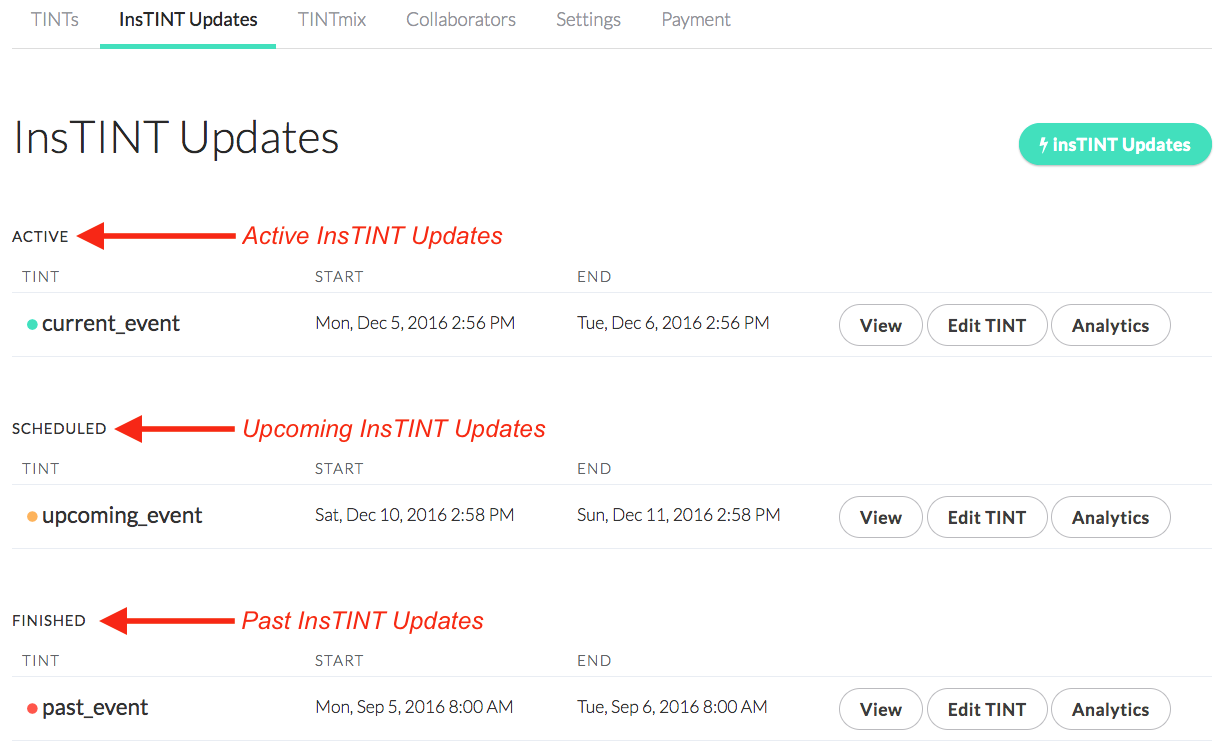Switch to the TINTs tab

click(55, 19)
